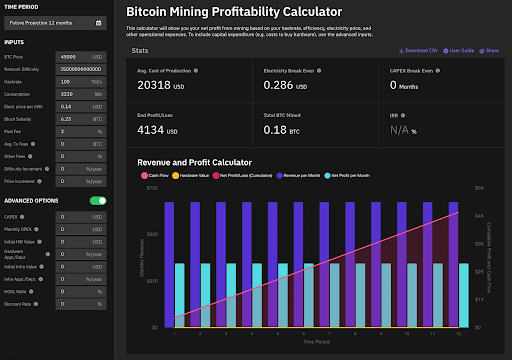Toggle Revenue per Month legend item

tap(298, 176)
